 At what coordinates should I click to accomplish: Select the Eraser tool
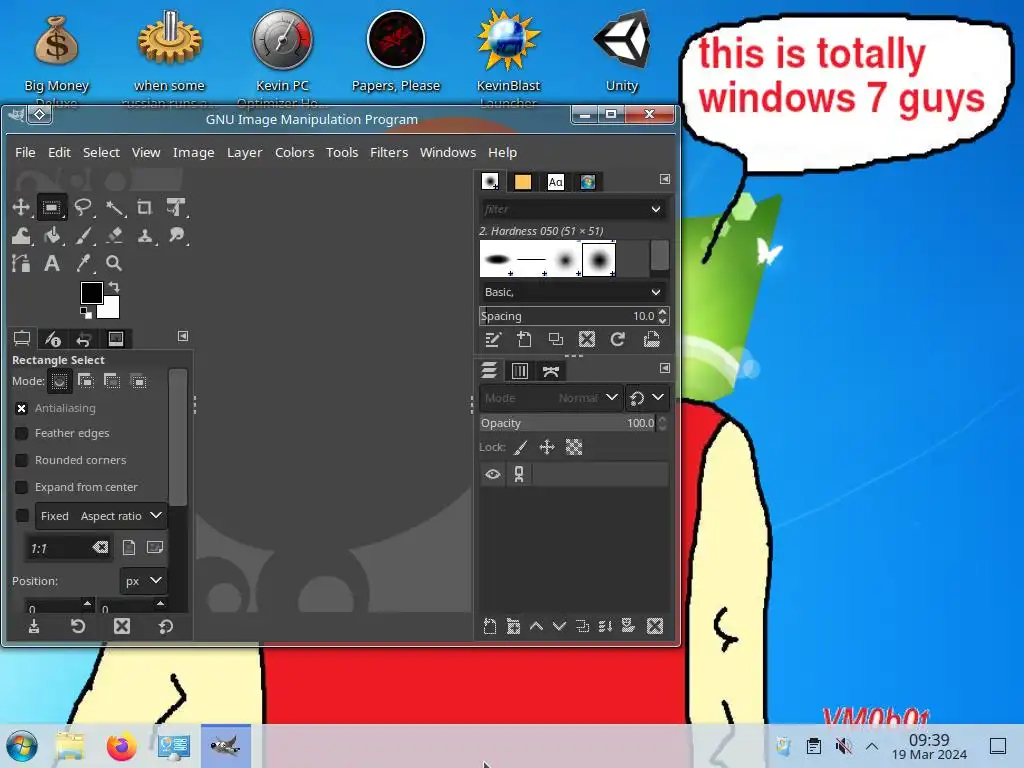tap(114, 236)
